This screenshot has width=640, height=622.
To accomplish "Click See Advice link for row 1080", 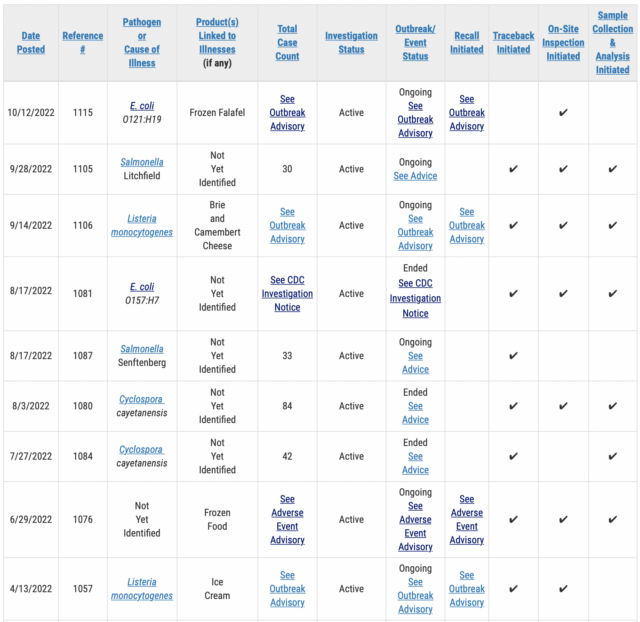I will coord(415,413).
